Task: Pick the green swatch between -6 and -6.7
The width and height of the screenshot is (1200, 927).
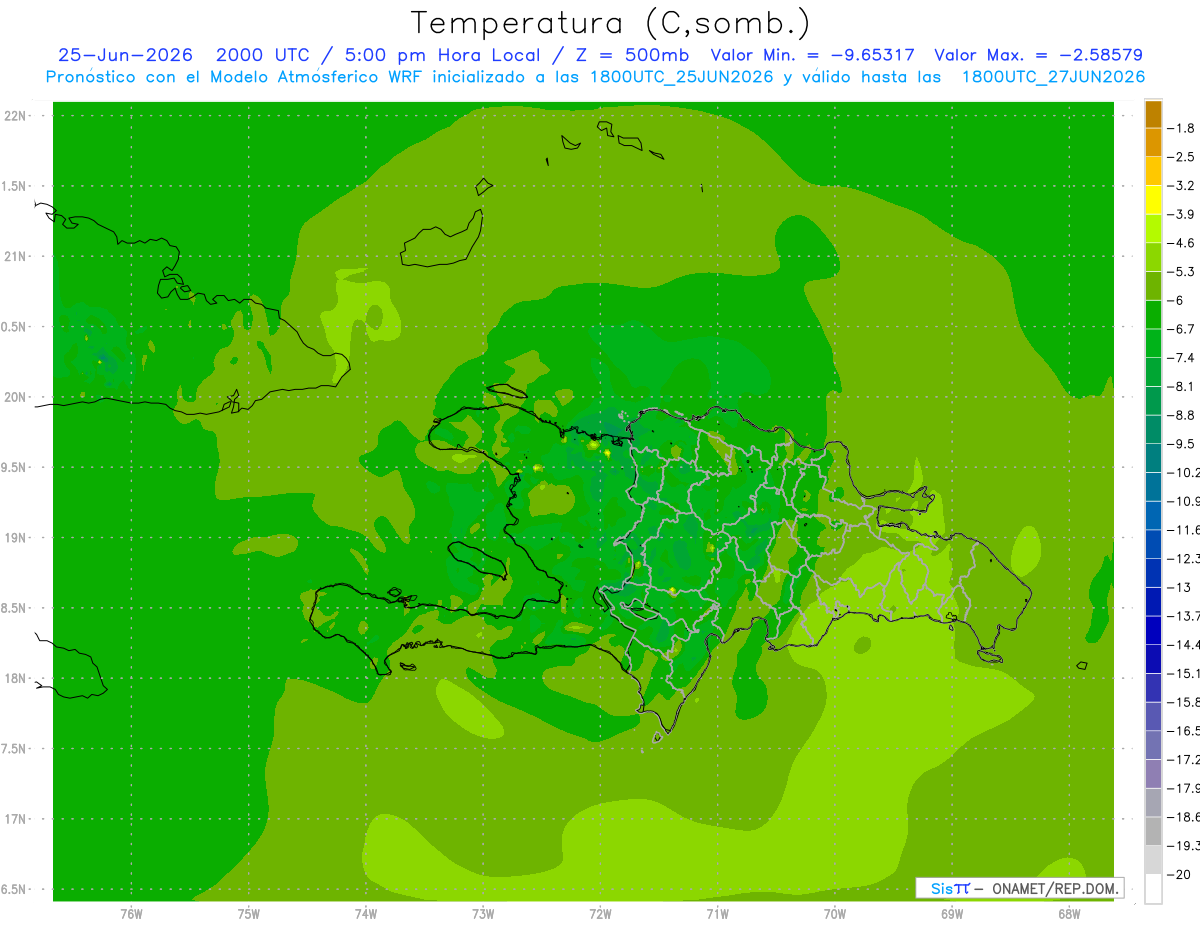Action: [x=1153, y=314]
